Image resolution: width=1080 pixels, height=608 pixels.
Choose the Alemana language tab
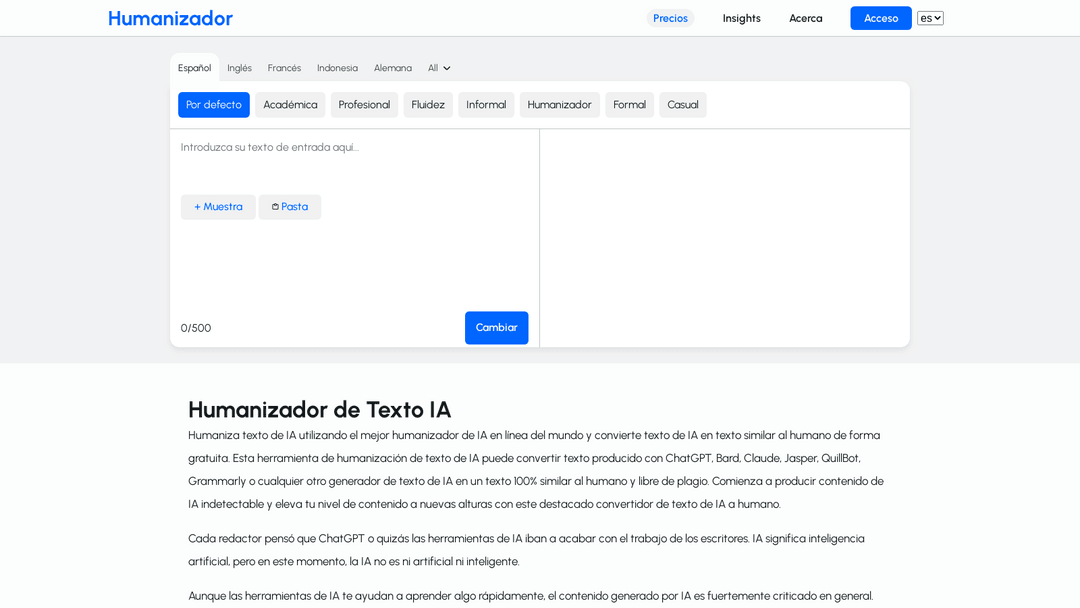[393, 67]
